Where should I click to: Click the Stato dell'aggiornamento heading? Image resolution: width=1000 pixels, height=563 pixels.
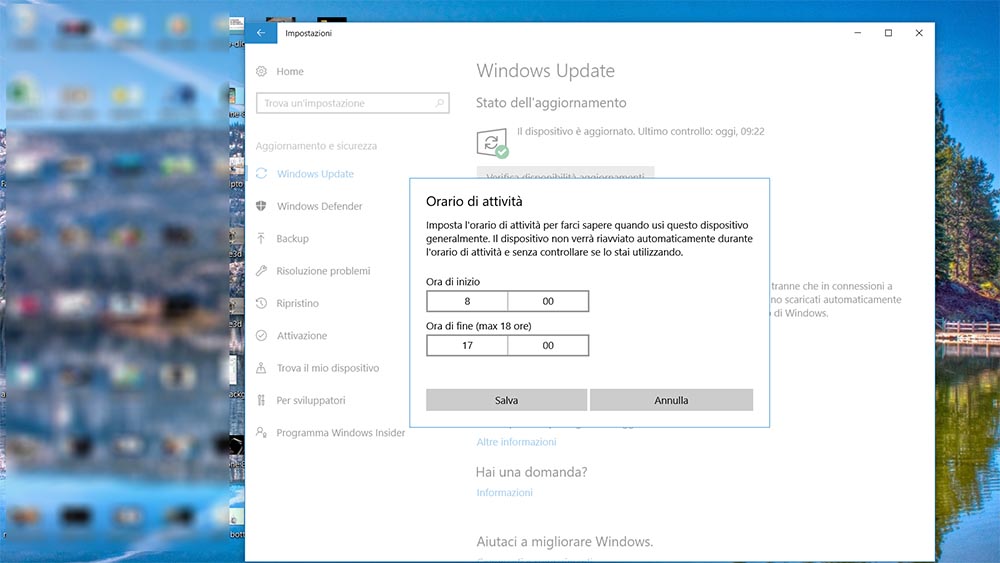551,103
